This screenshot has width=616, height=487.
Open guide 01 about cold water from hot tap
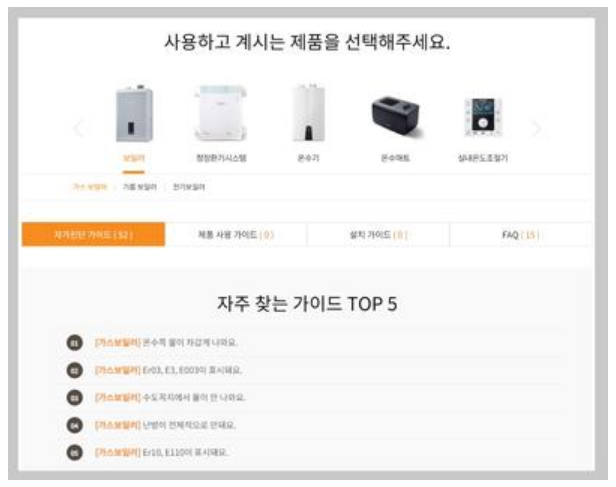(x=166, y=342)
